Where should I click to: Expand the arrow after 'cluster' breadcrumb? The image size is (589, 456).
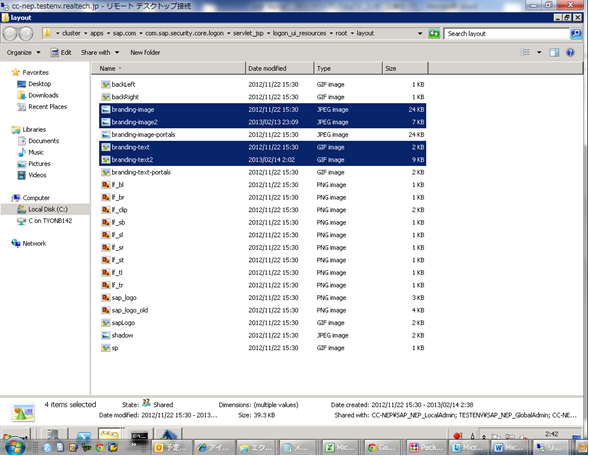coord(85,33)
